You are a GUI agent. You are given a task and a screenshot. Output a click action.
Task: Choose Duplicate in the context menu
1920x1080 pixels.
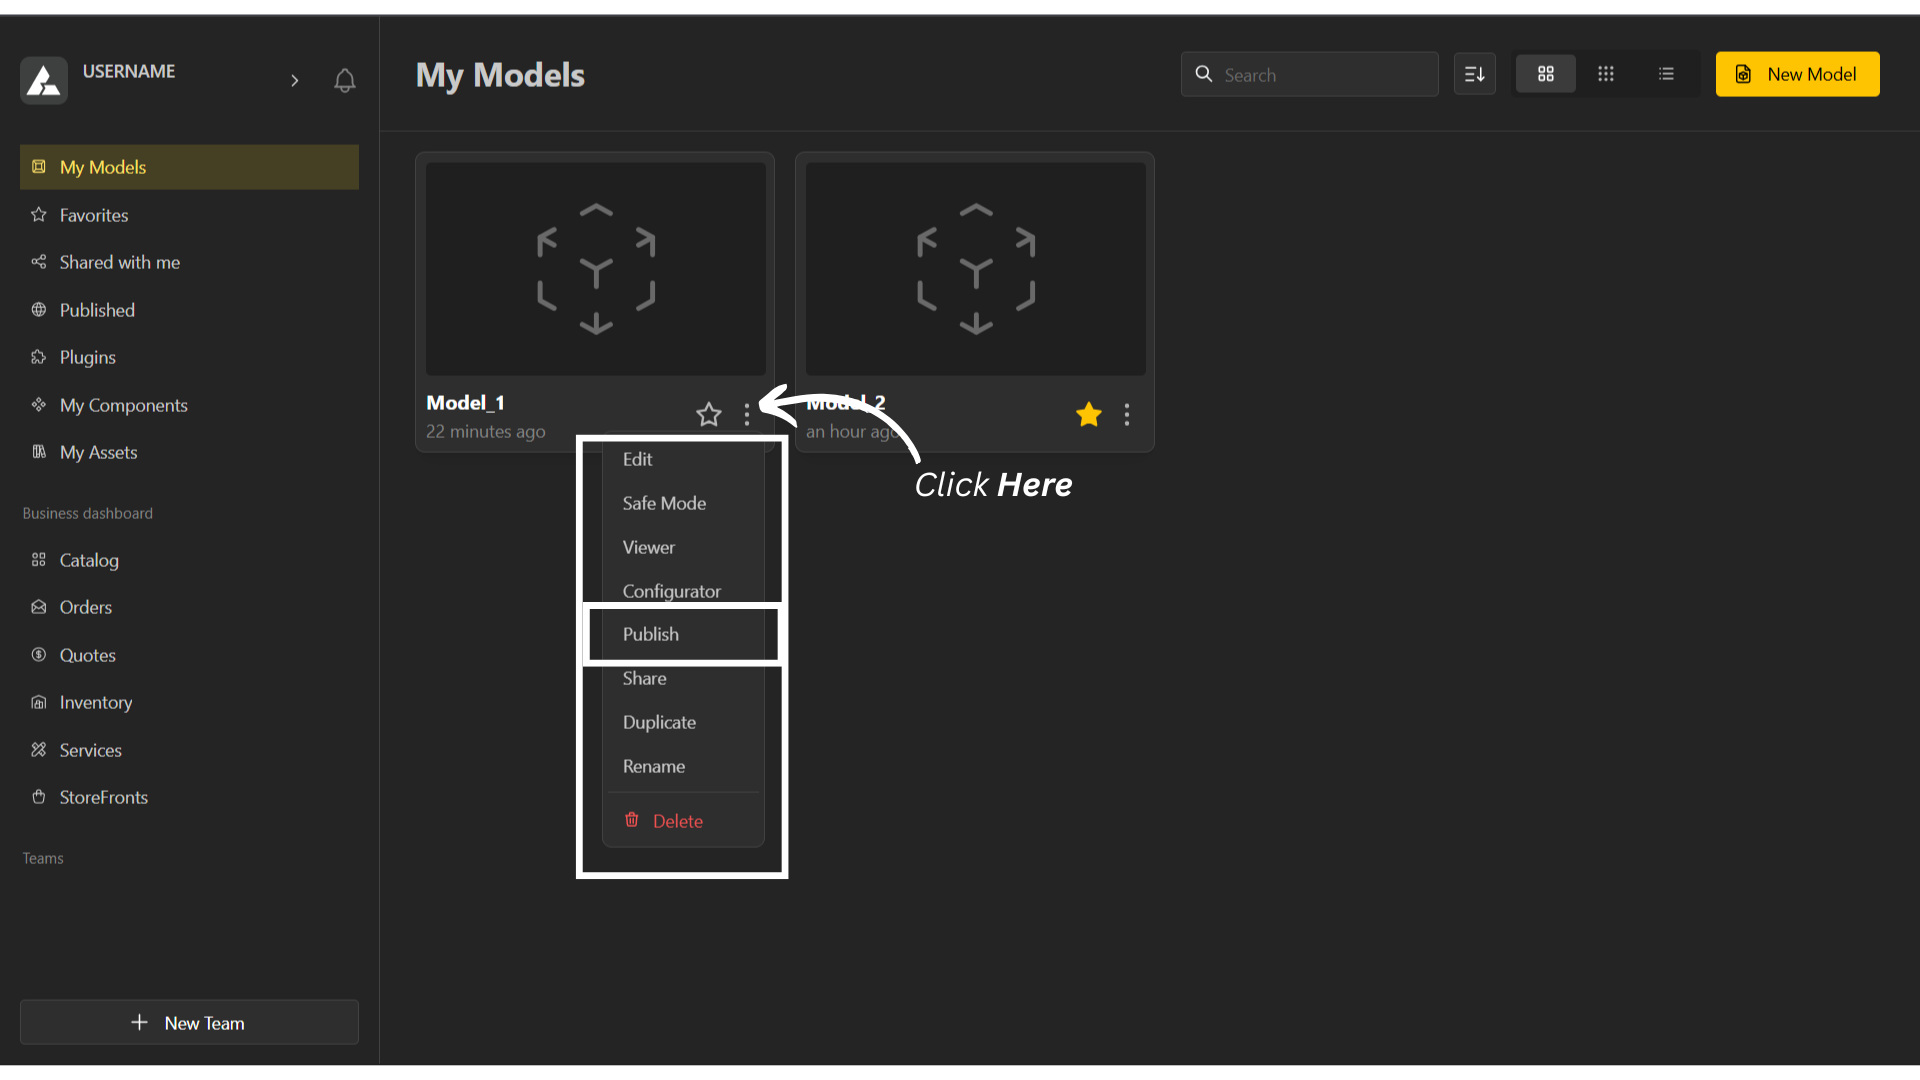point(659,722)
